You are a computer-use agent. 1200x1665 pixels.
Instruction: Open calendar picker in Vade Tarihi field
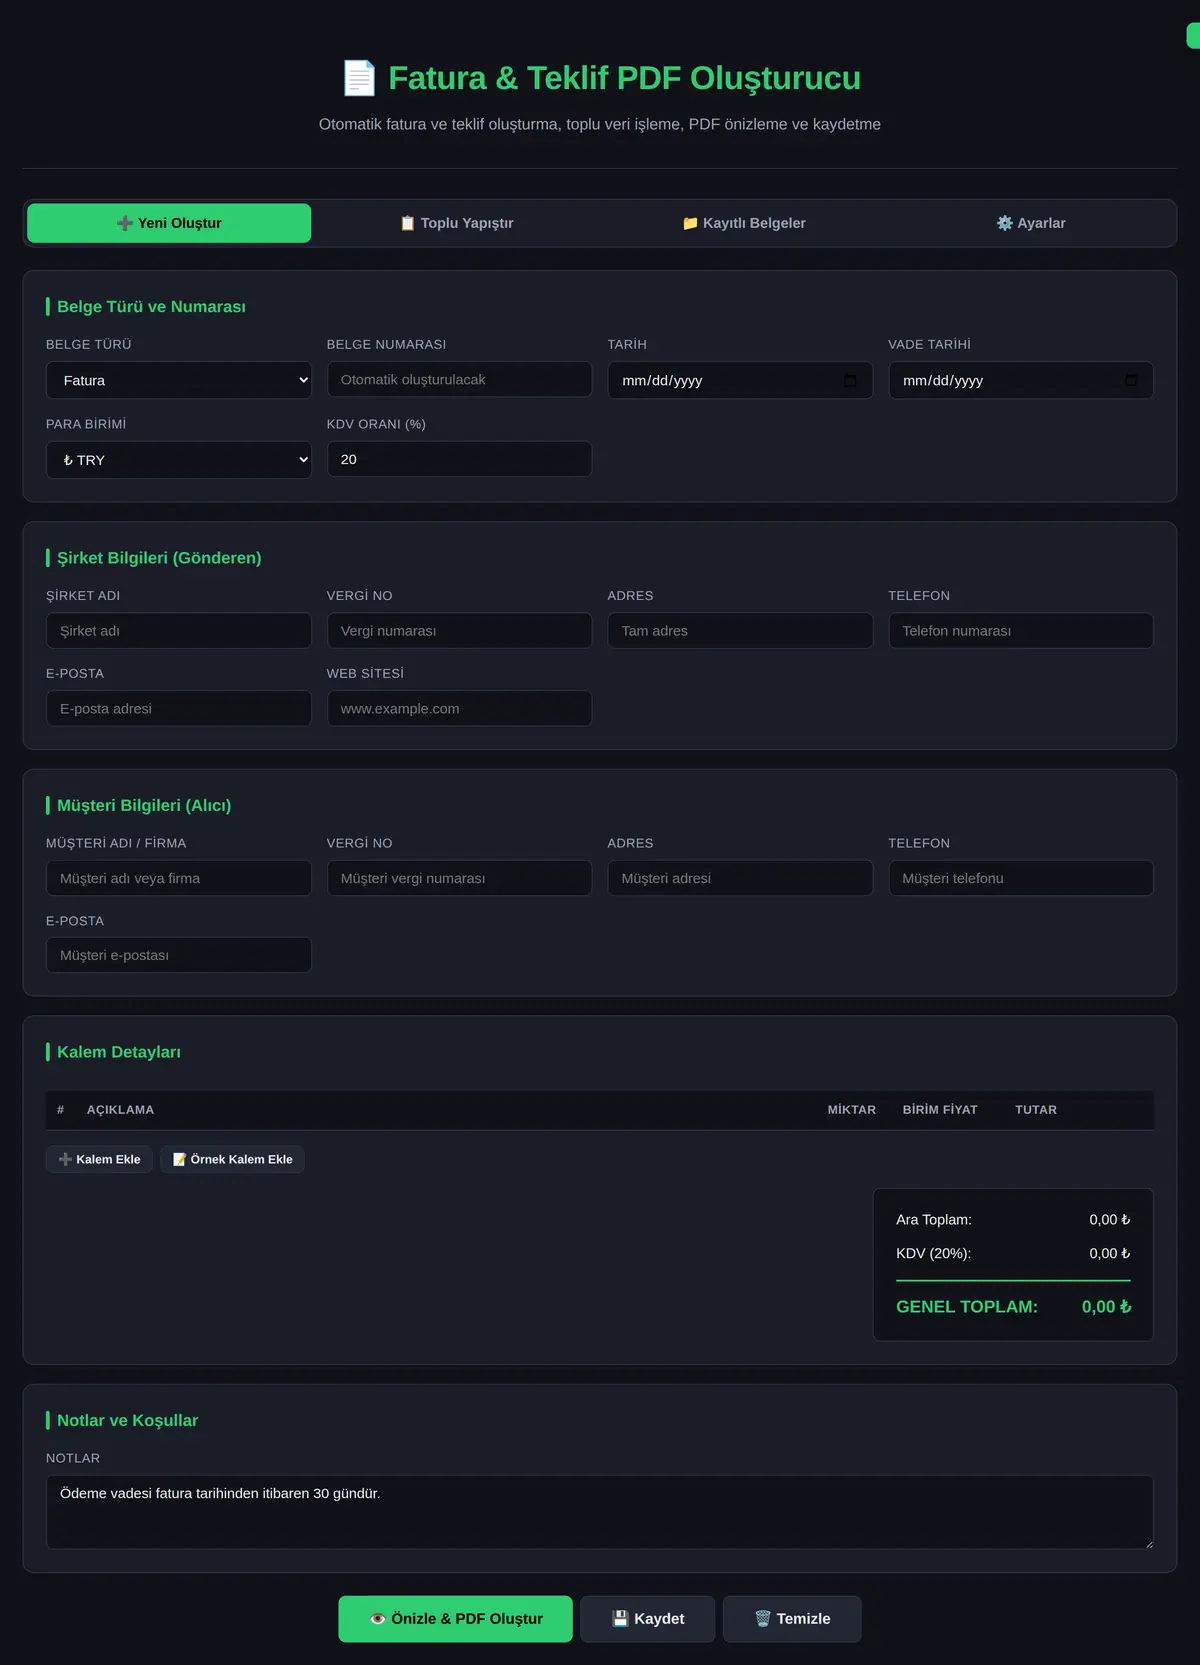(1131, 380)
